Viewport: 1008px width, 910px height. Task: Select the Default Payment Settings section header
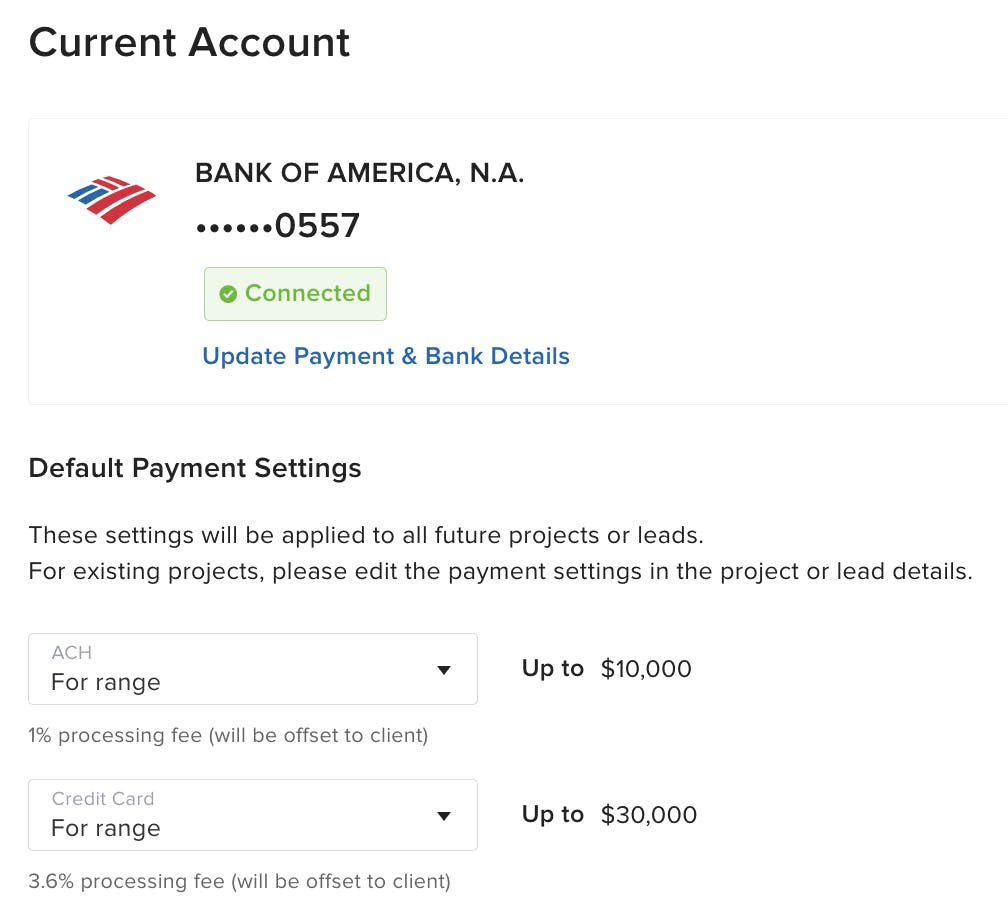click(196, 468)
